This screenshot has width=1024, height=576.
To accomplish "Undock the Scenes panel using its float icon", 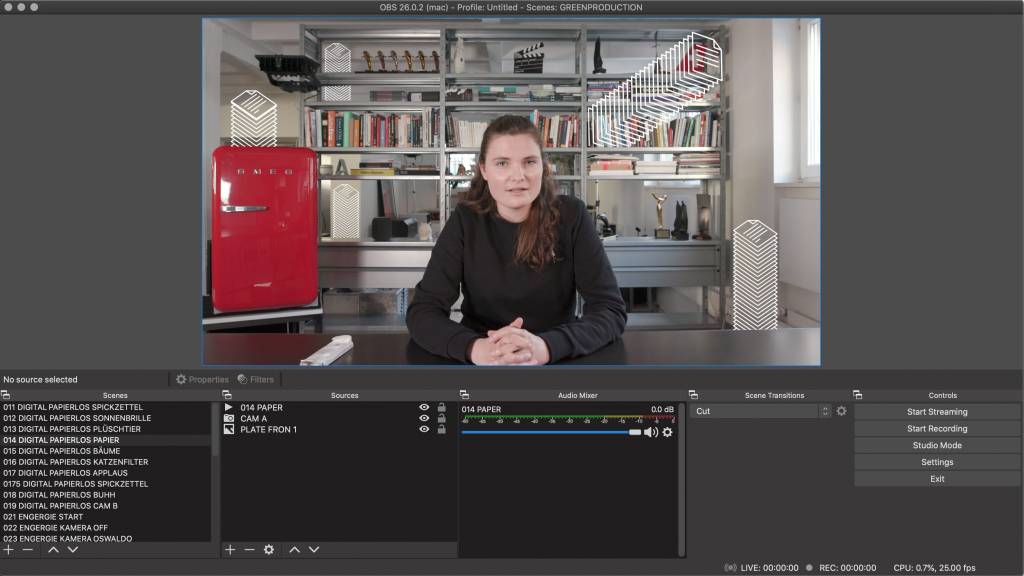I will [6, 395].
